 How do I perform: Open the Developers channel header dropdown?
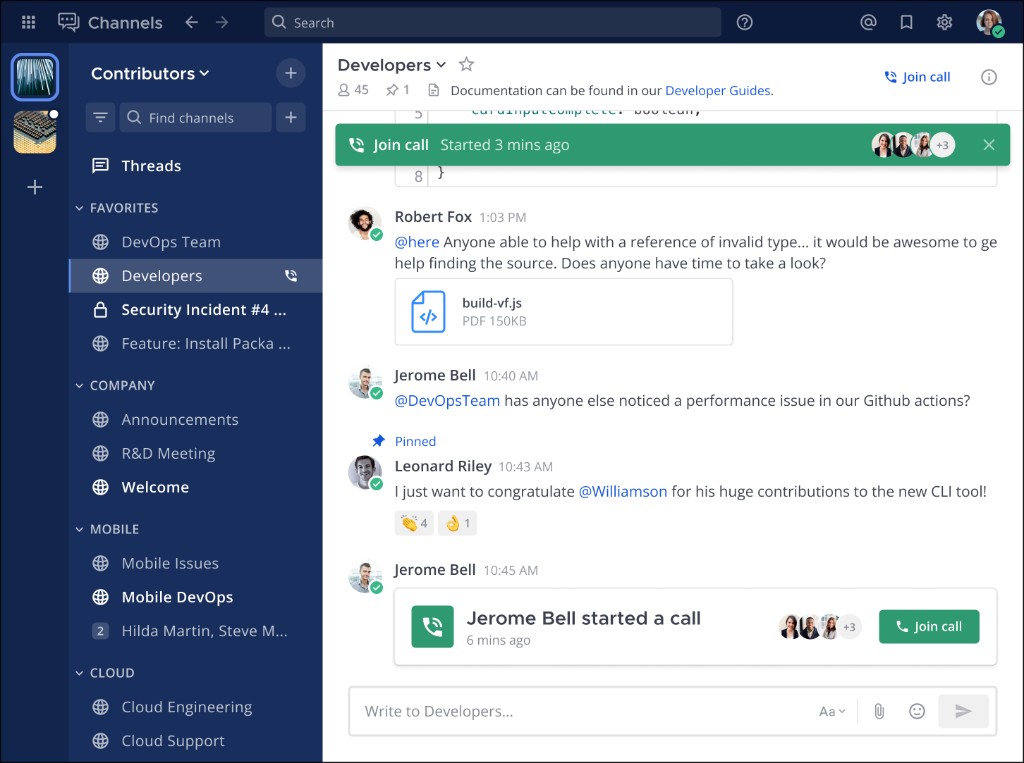coord(392,65)
